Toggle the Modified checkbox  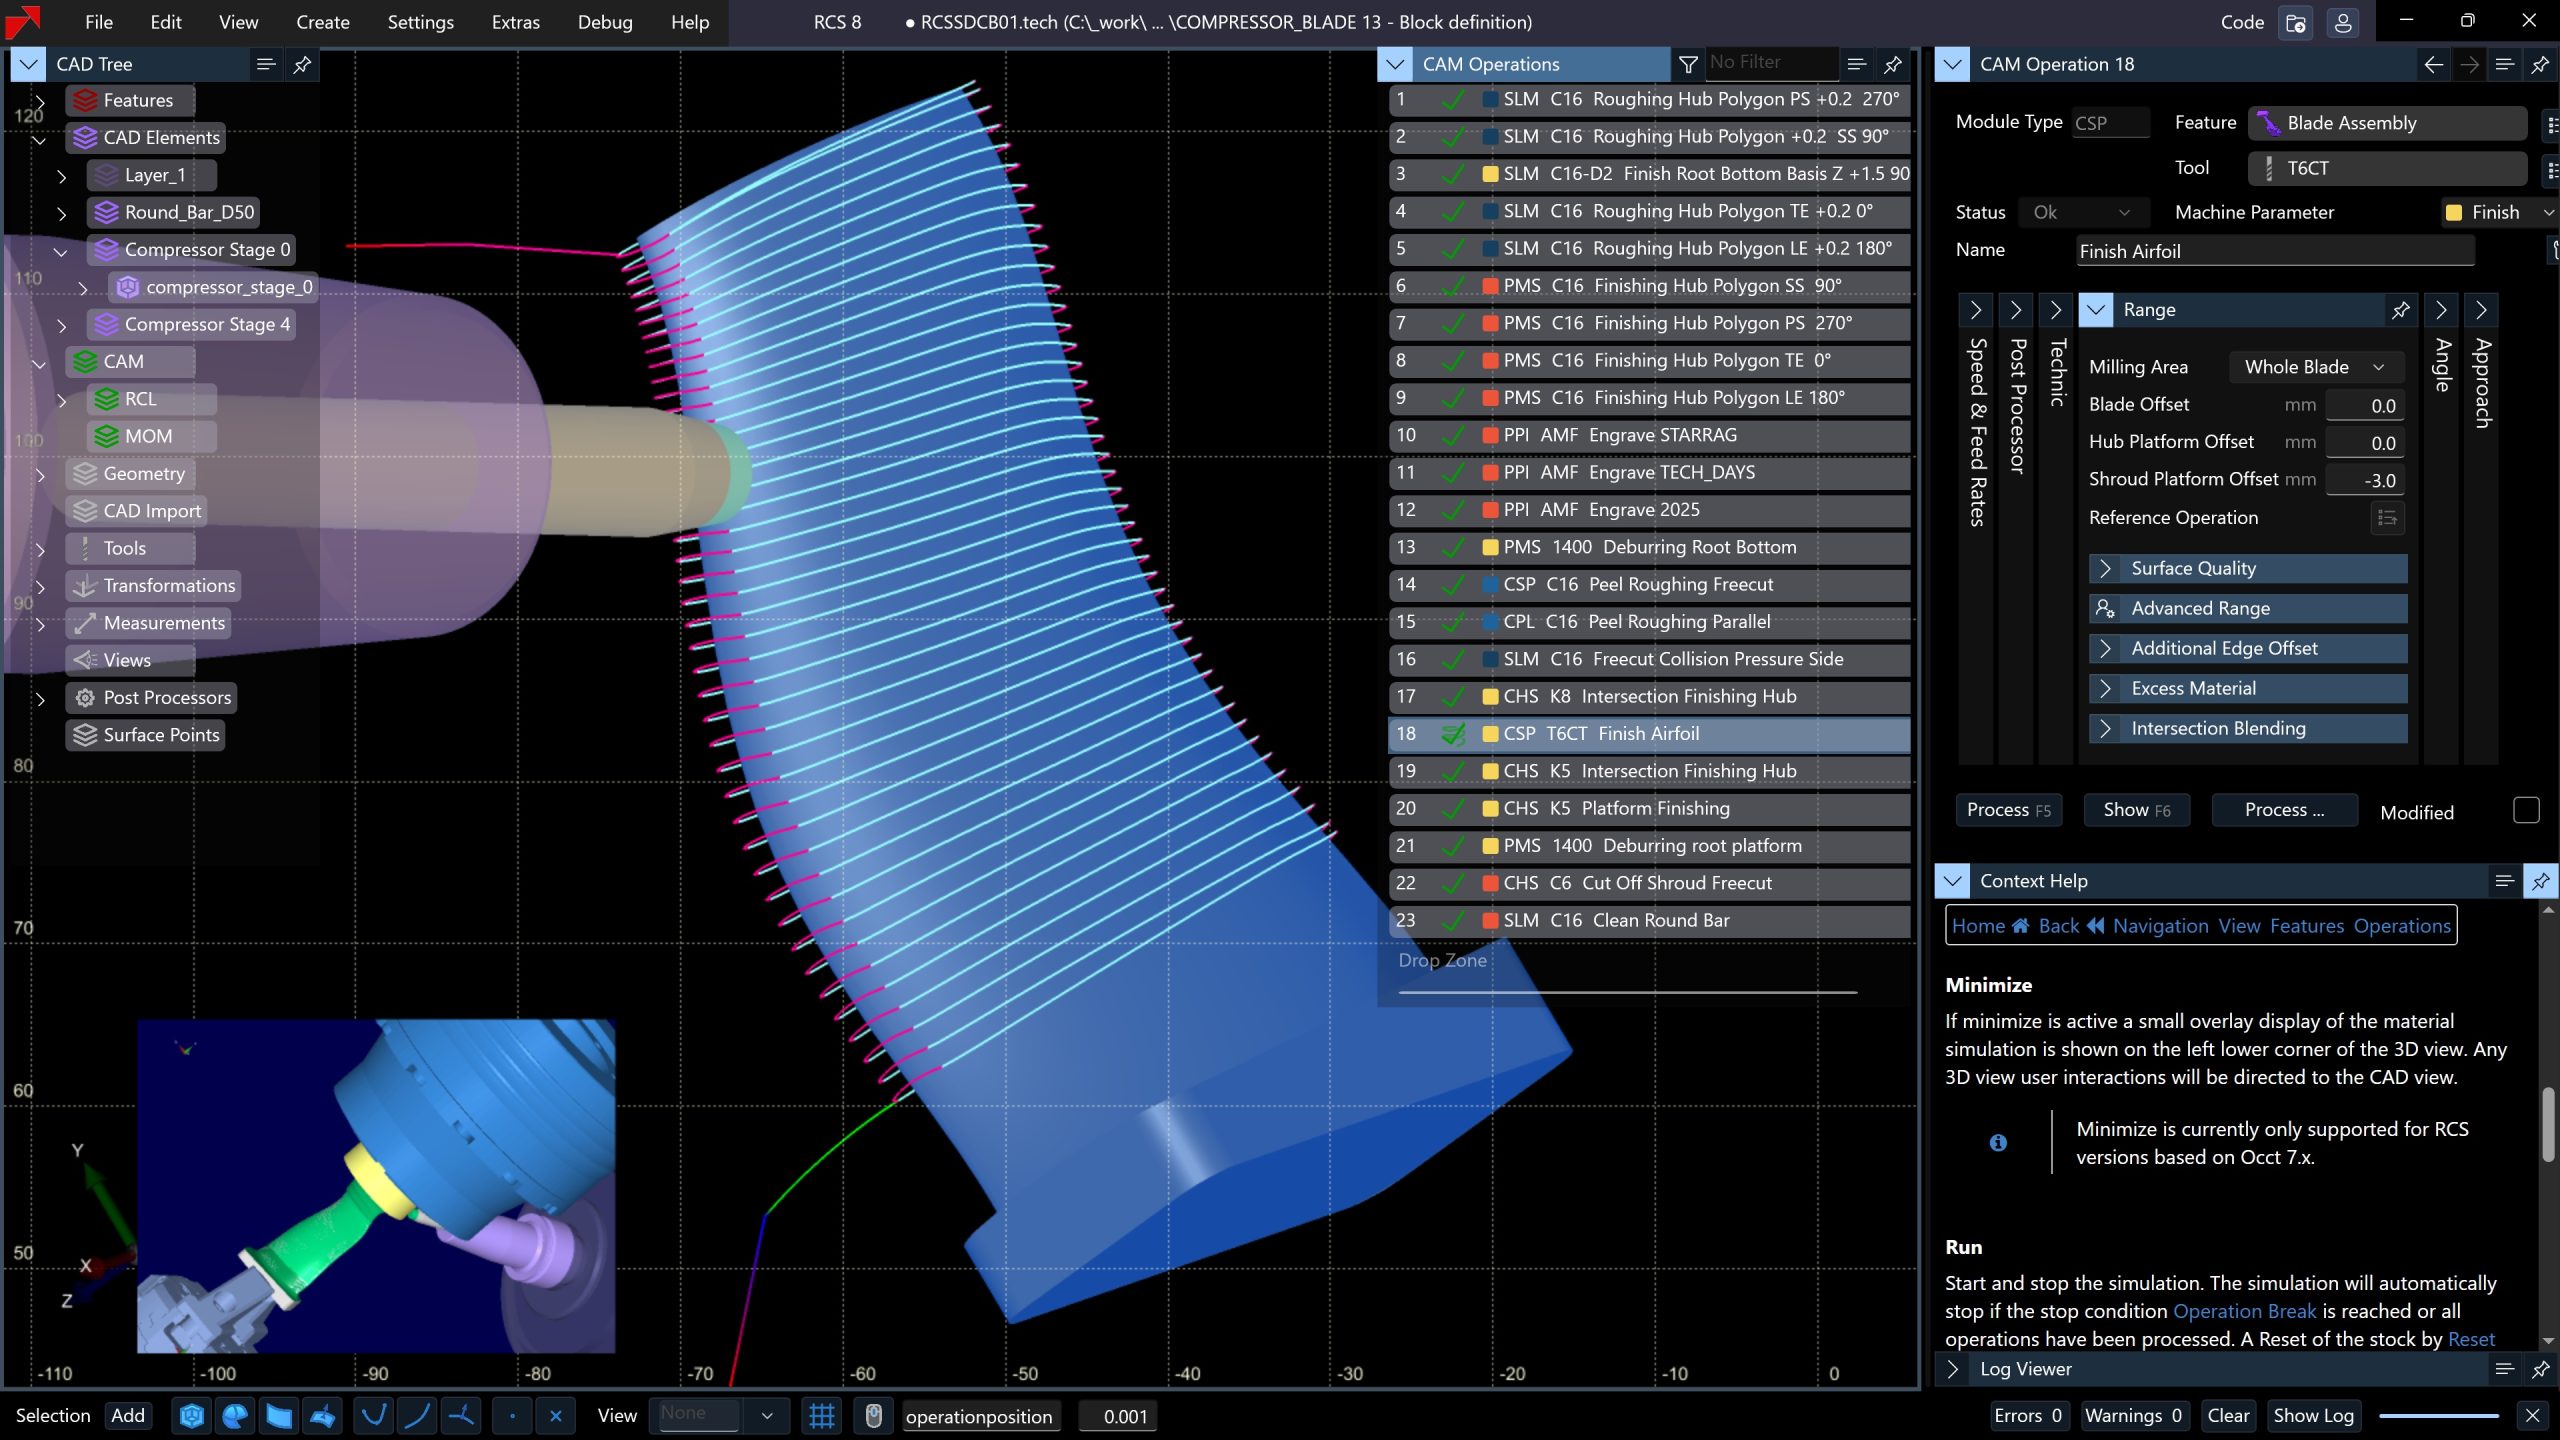pyautogui.click(x=2525, y=810)
